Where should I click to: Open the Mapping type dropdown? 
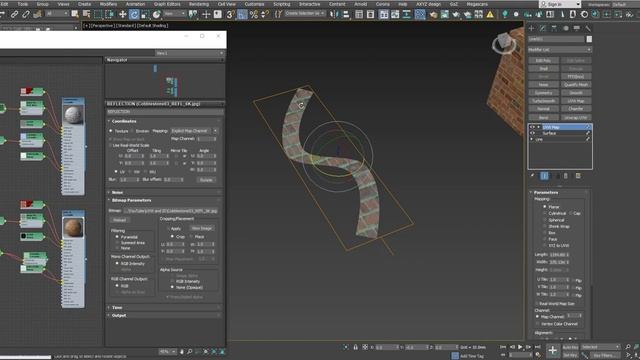click(x=194, y=131)
